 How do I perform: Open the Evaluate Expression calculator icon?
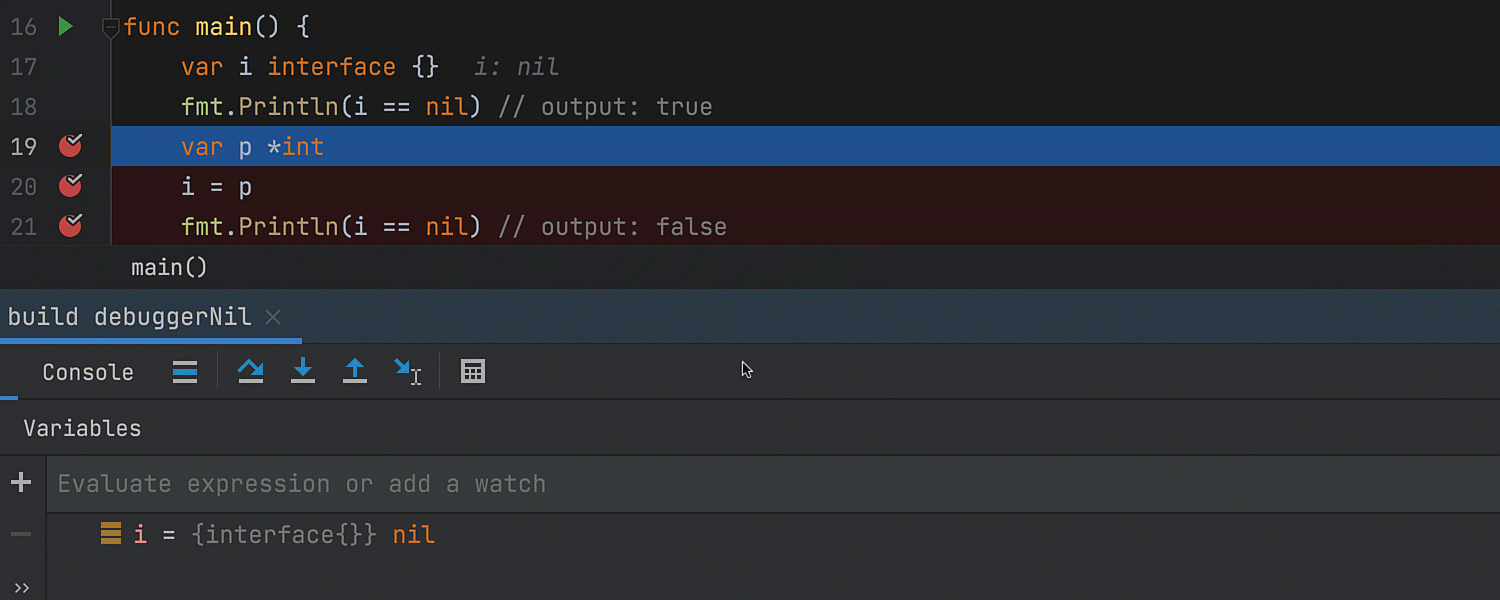click(x=473, y=372)
